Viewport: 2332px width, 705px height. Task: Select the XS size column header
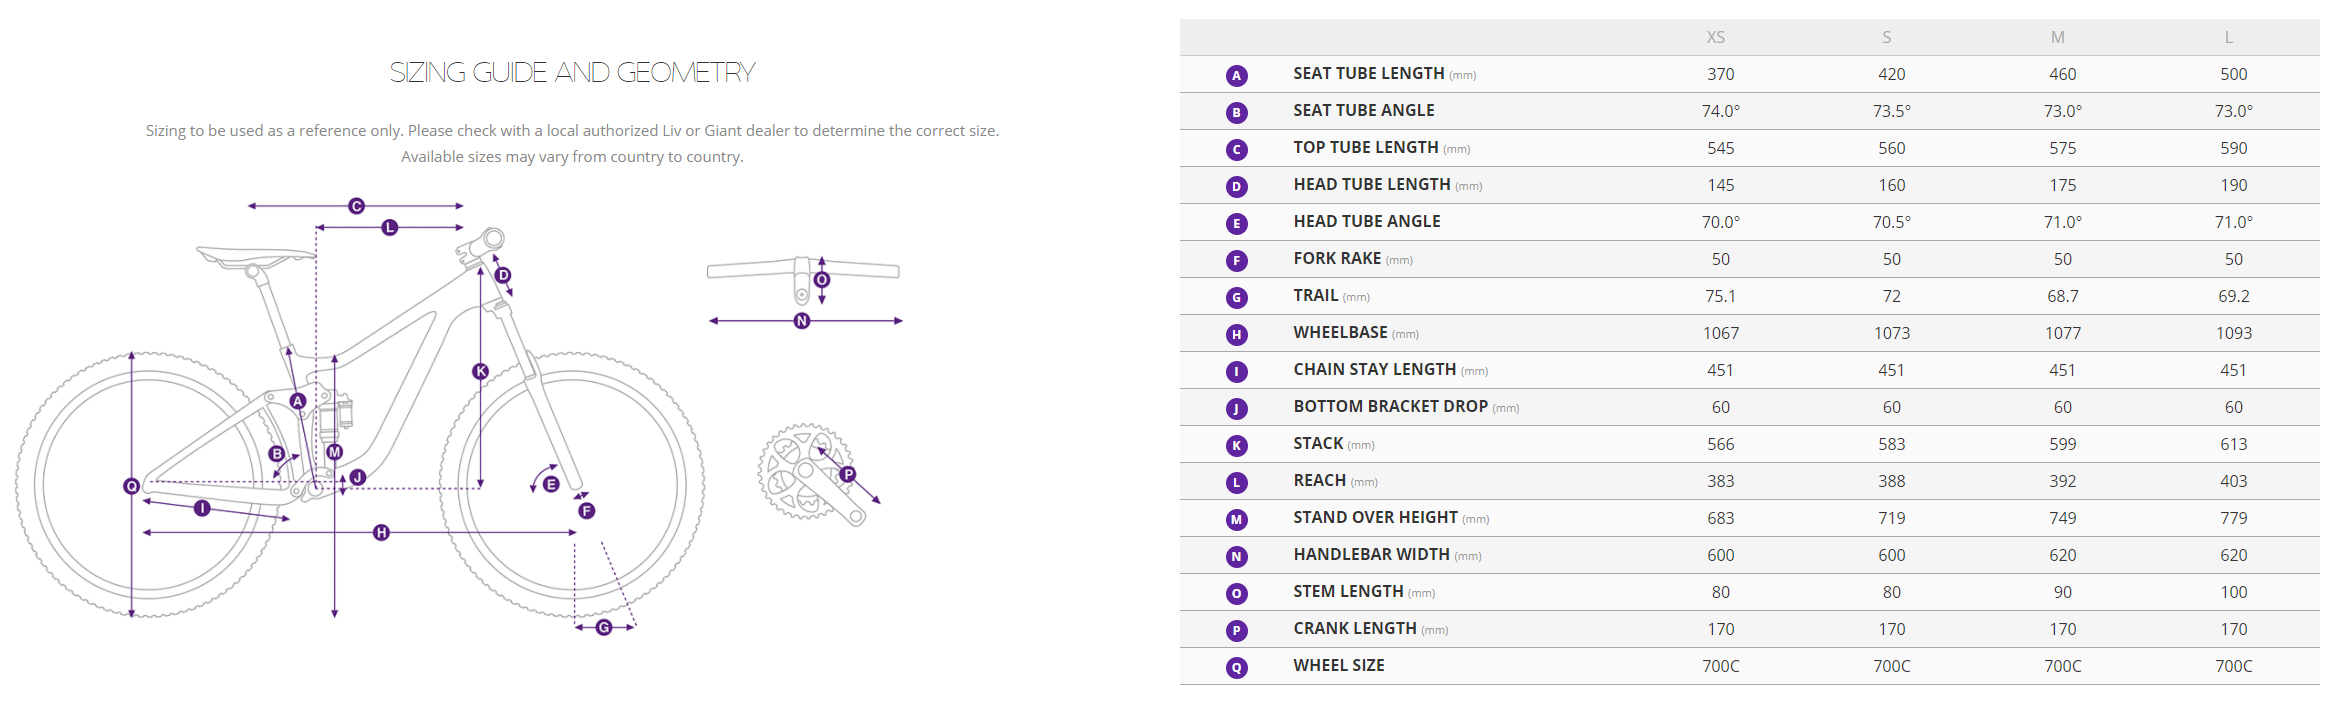point(1715,37)
